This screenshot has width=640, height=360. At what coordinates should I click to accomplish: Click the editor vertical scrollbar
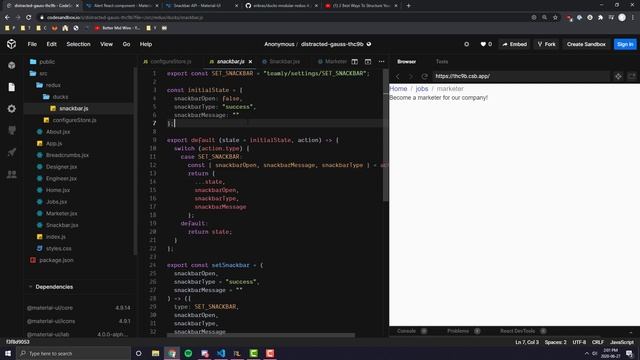(385, 135)
